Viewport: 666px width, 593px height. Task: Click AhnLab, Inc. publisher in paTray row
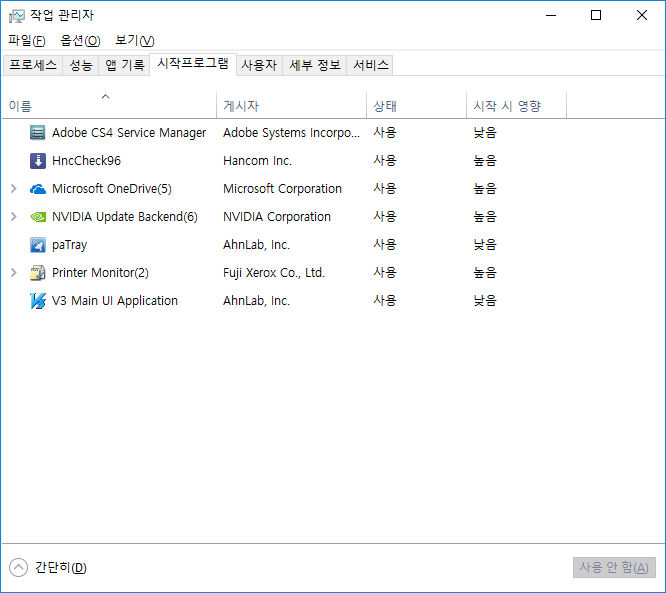(x=256, y=245)
